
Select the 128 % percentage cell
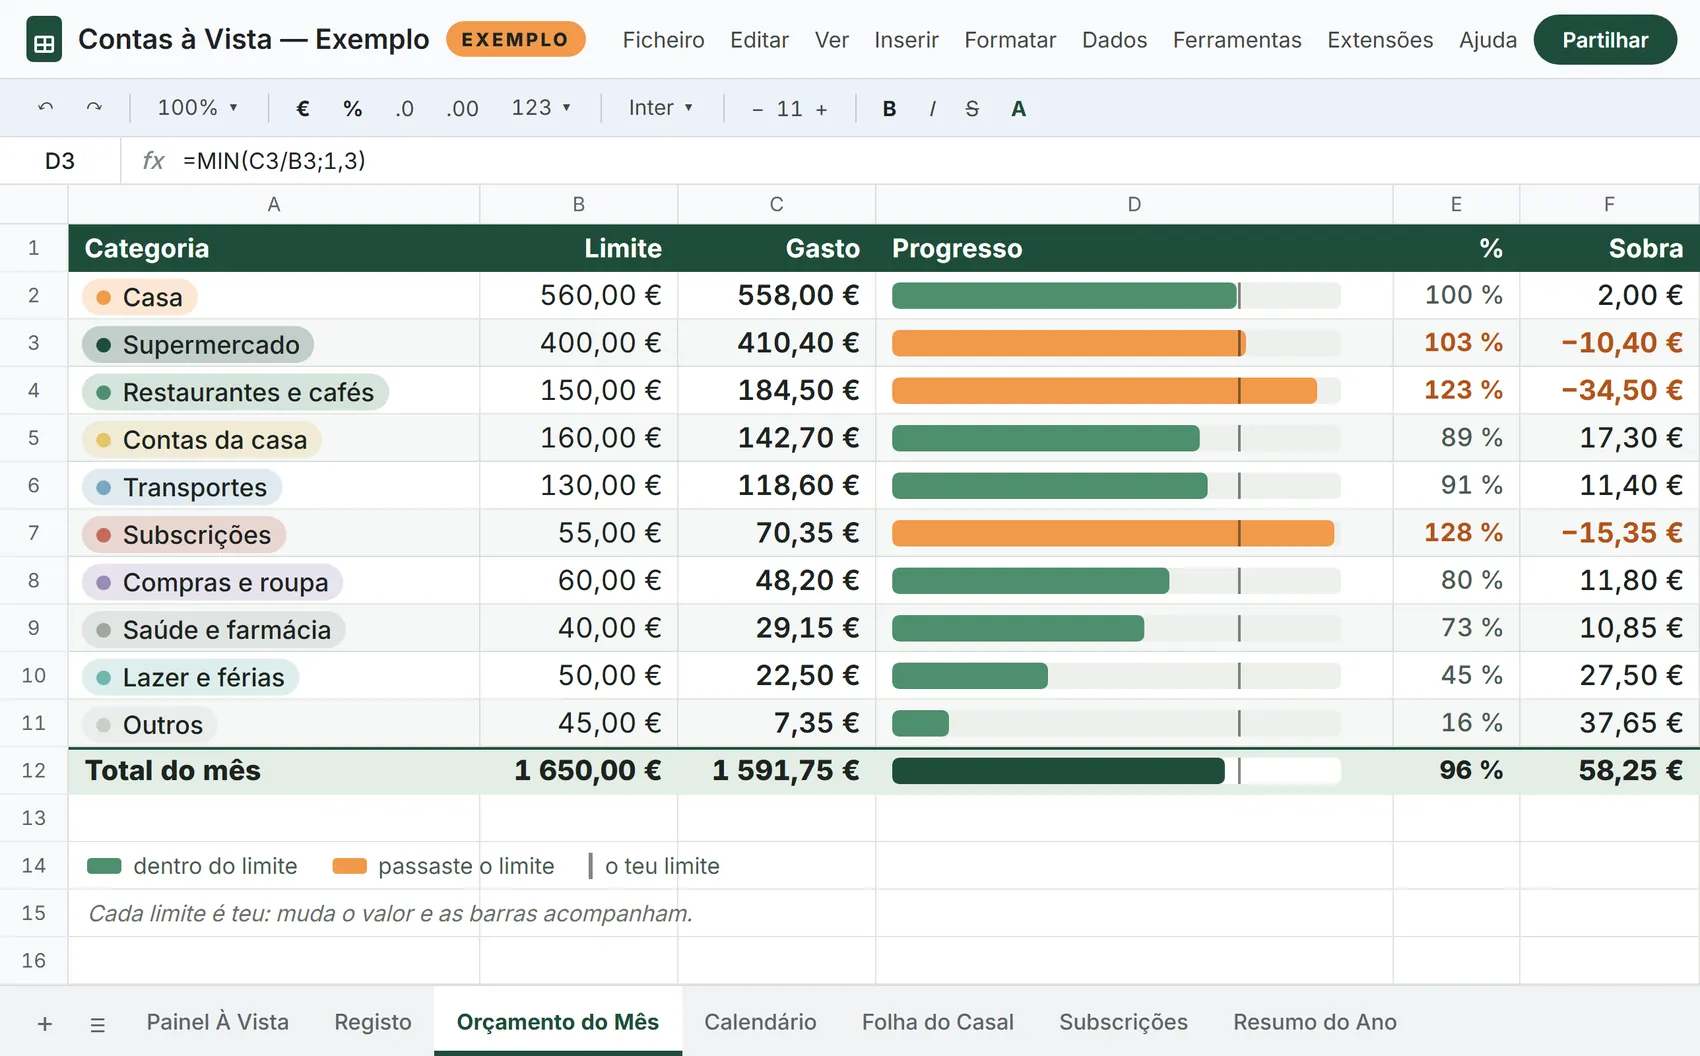tap(1456, 533)
